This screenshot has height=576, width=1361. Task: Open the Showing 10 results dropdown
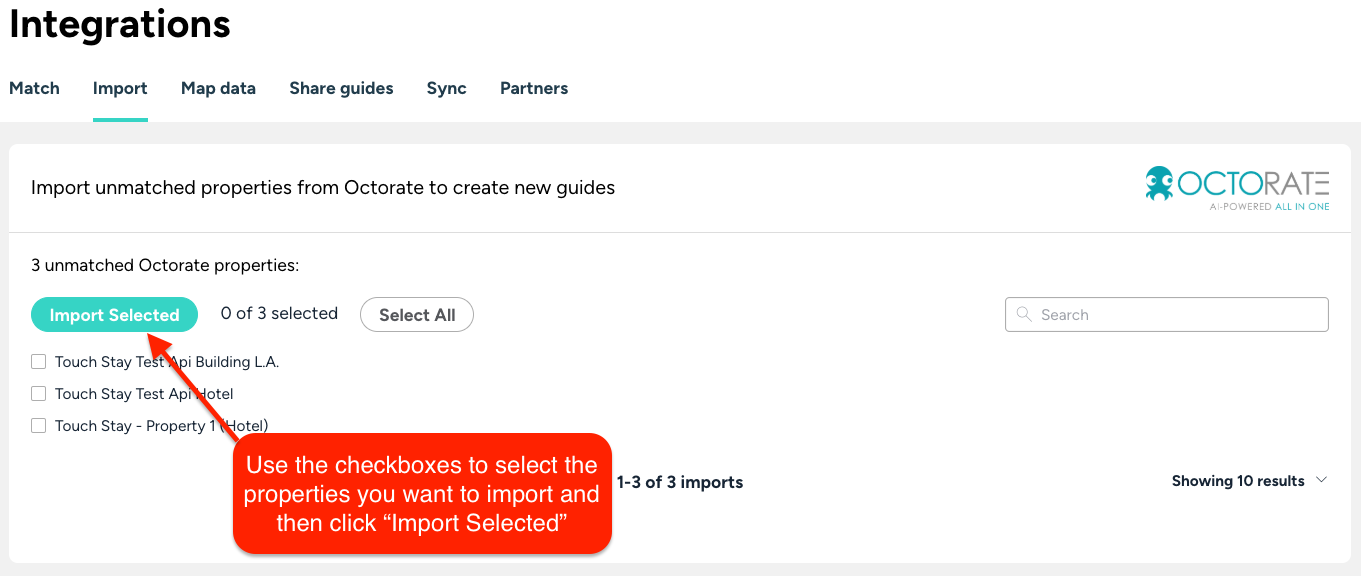(1238, 481)
